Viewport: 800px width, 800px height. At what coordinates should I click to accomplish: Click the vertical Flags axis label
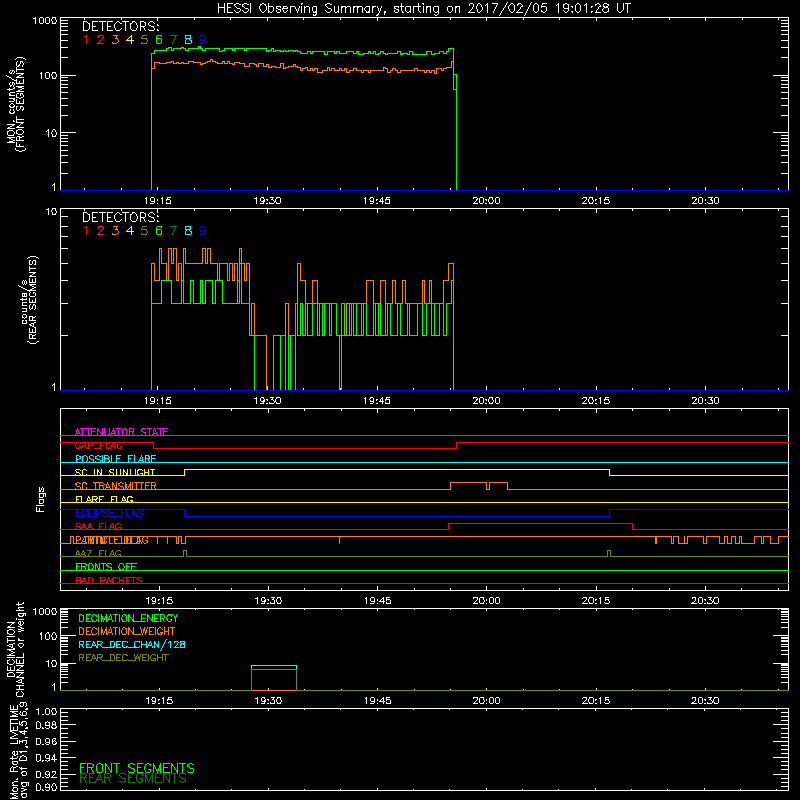(x=41, y=499)
